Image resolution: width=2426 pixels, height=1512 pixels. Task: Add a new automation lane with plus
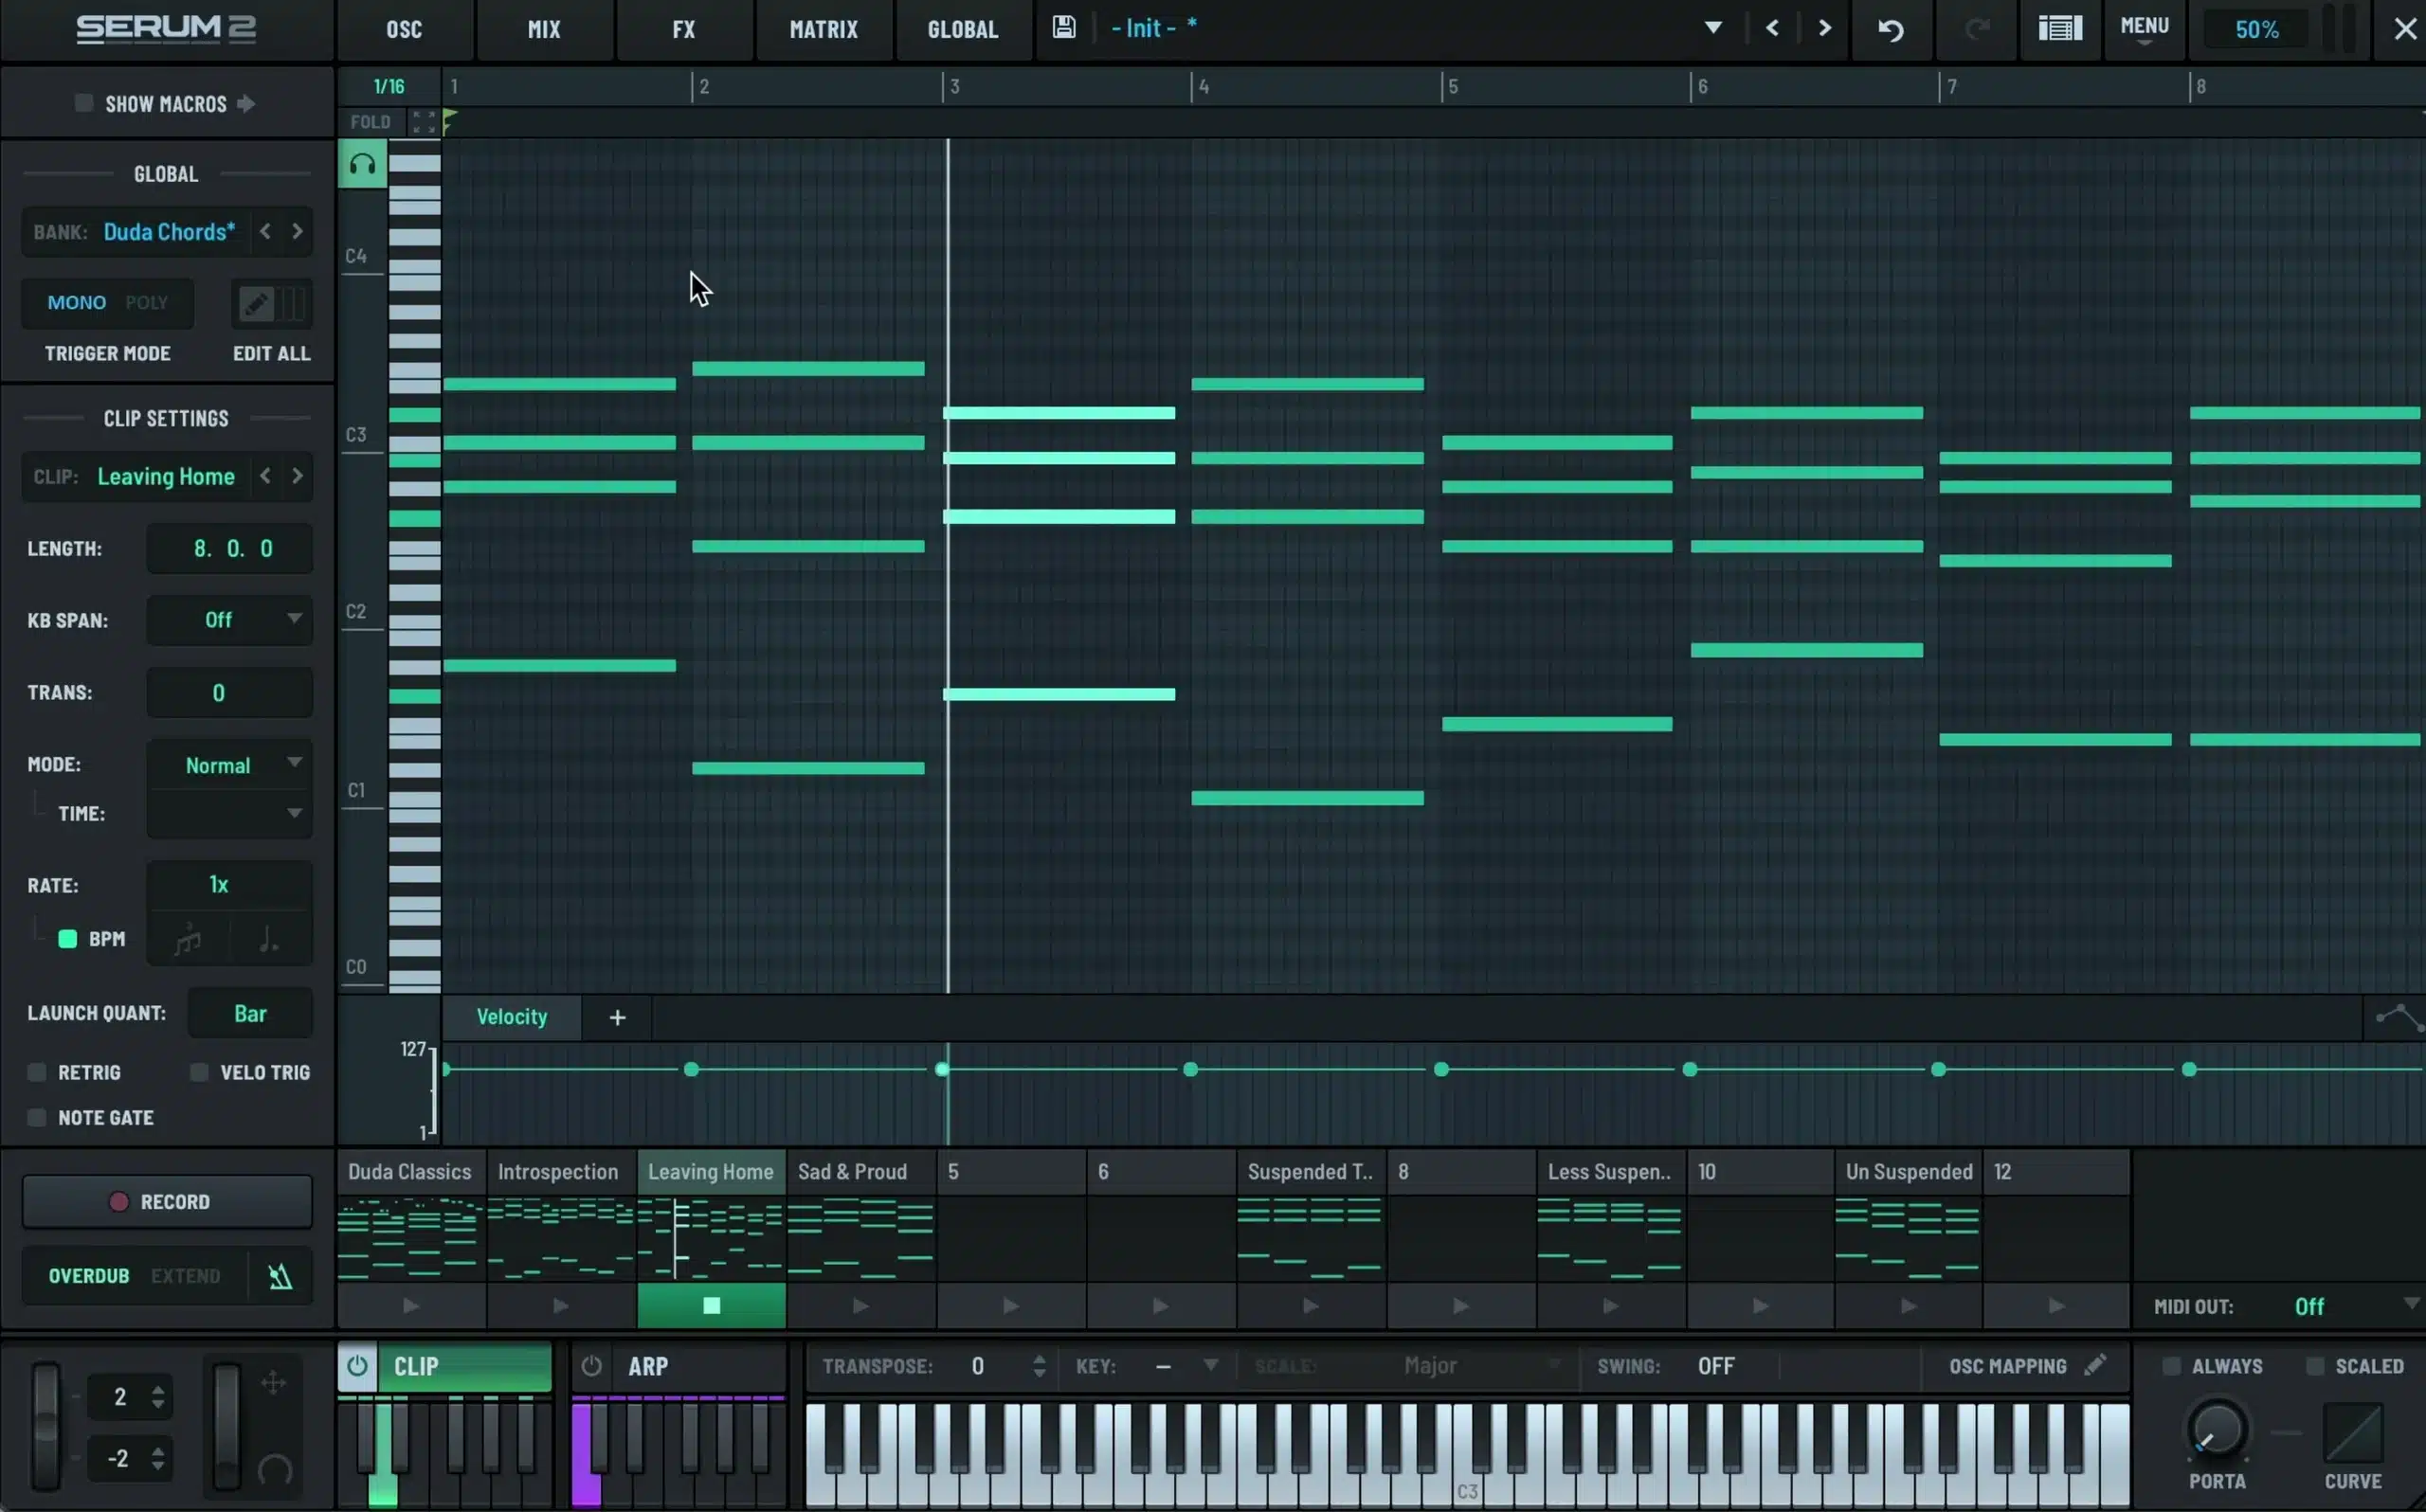[x=617, y=1017]
